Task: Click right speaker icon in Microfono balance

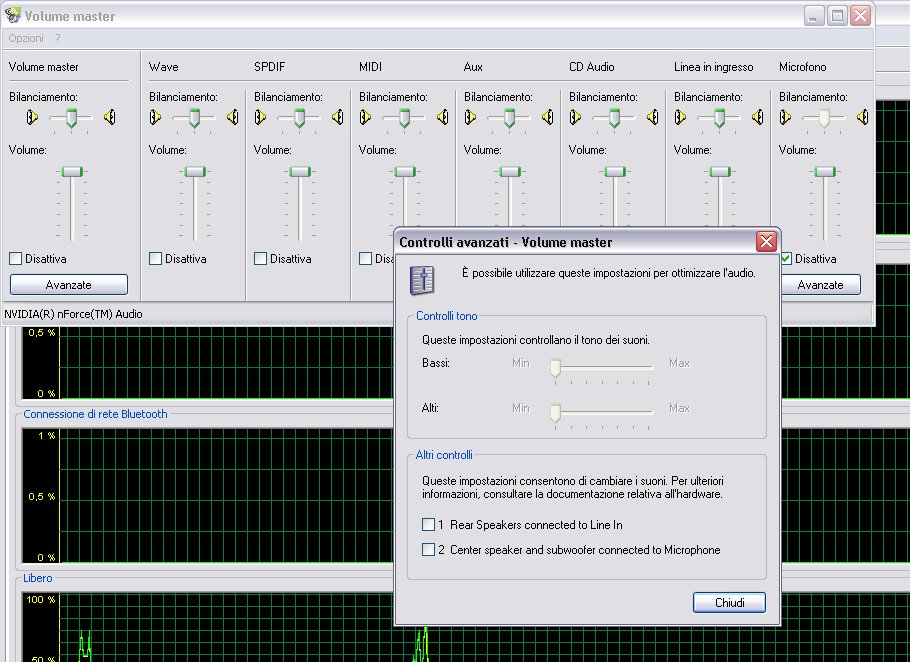Action: point(863,117)
